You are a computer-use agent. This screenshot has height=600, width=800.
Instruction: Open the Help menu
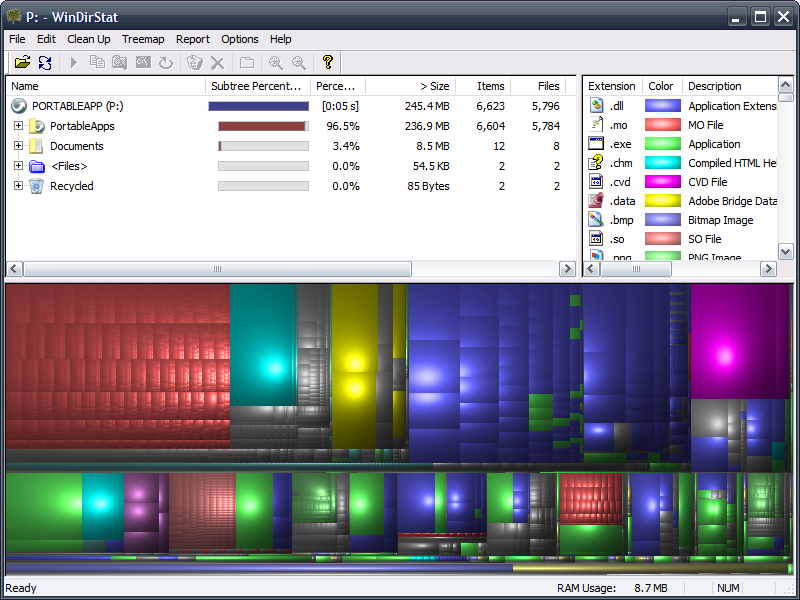click(x=281, y=39)
